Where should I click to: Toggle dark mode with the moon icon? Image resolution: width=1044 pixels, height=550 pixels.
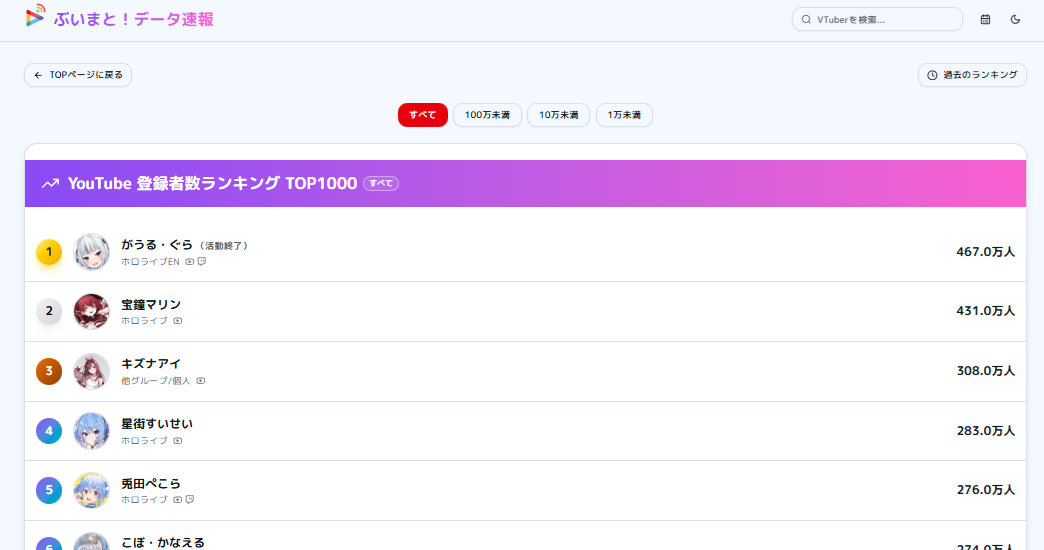point(1015,19)
